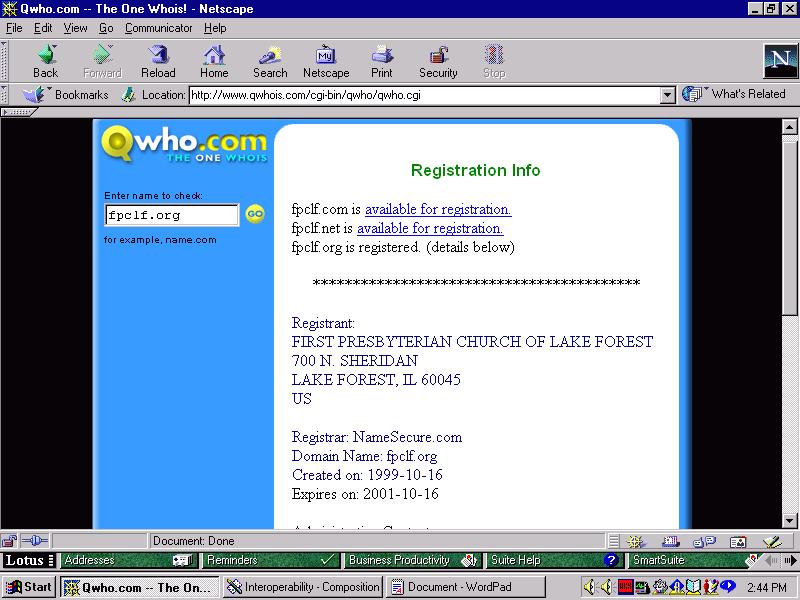Click the status bar security lock icon
The width and height of the screenshot is (800, 600).
coord(9,541)
